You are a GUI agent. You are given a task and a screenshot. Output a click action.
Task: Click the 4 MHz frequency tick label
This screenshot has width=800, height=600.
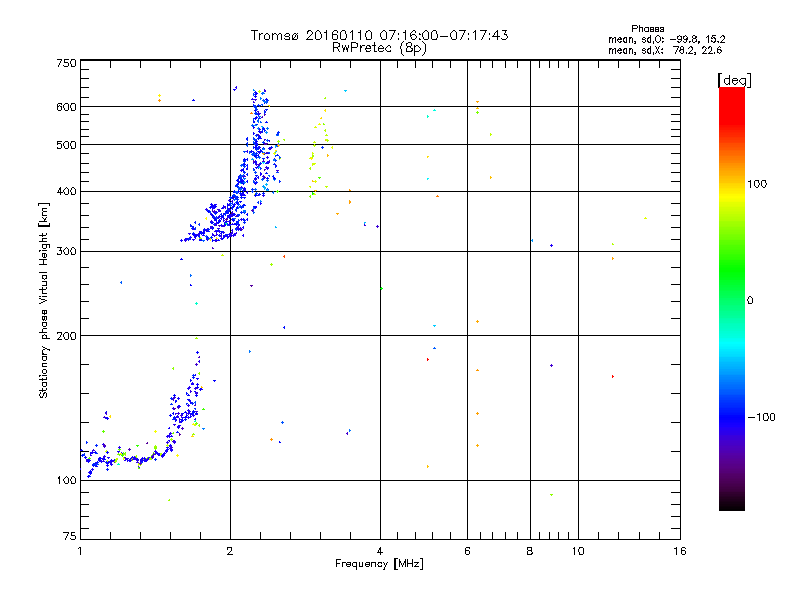pyautogui.click(x=380, y=551)
